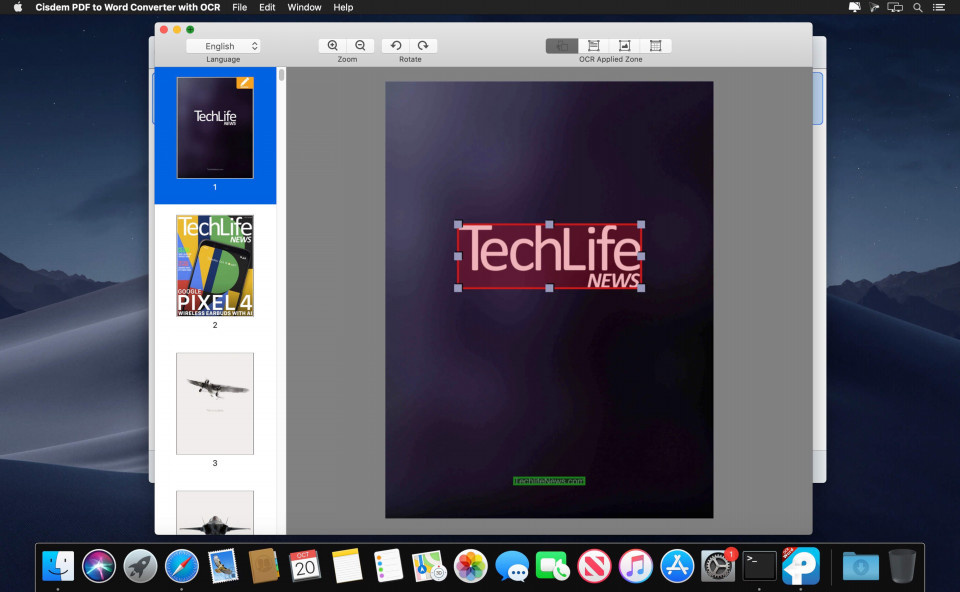The image size is (960, 592).
Task: Select the red TechLife News OCR zone
Action: 549,257
